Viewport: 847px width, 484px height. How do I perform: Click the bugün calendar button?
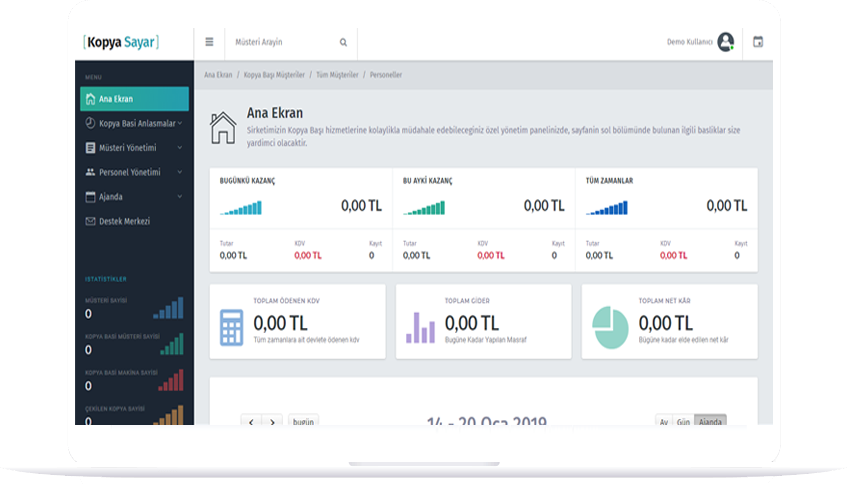[303, 421]
